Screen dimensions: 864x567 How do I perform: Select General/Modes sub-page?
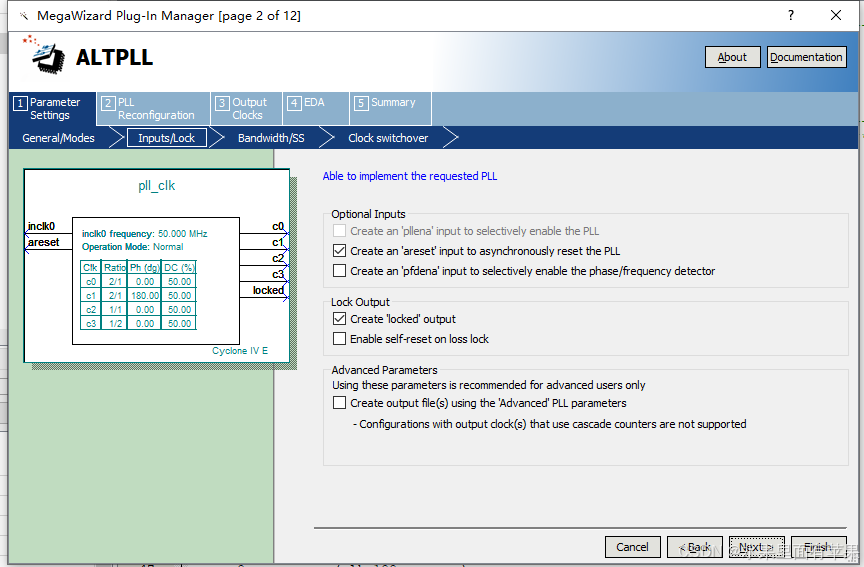[58, 138]
